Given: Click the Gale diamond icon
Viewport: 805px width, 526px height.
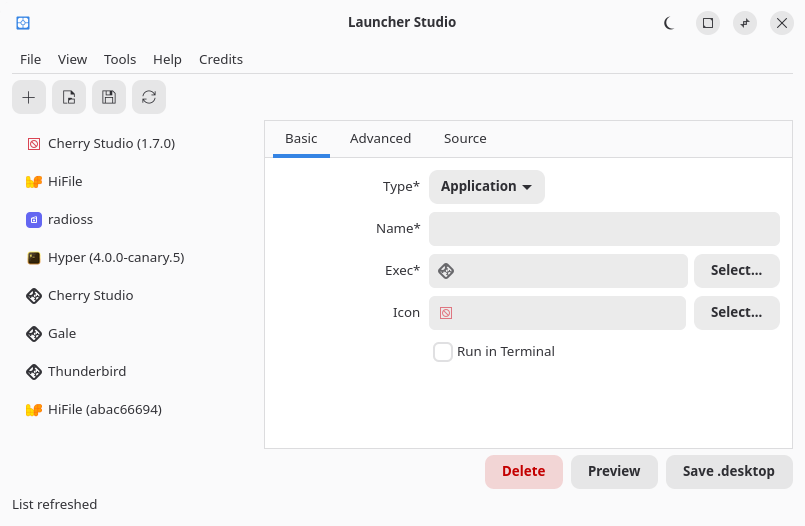Looking at the screenshot, I should (x=34, y=334).
